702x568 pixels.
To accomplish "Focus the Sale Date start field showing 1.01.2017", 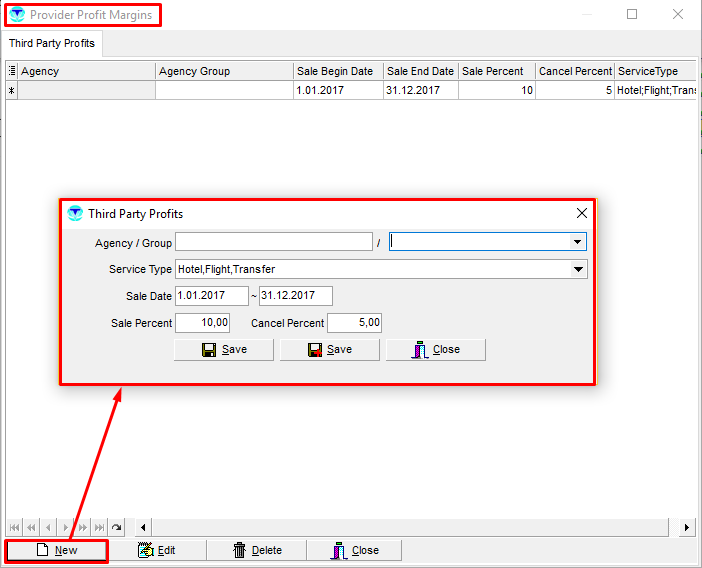I will click(211, 296).
